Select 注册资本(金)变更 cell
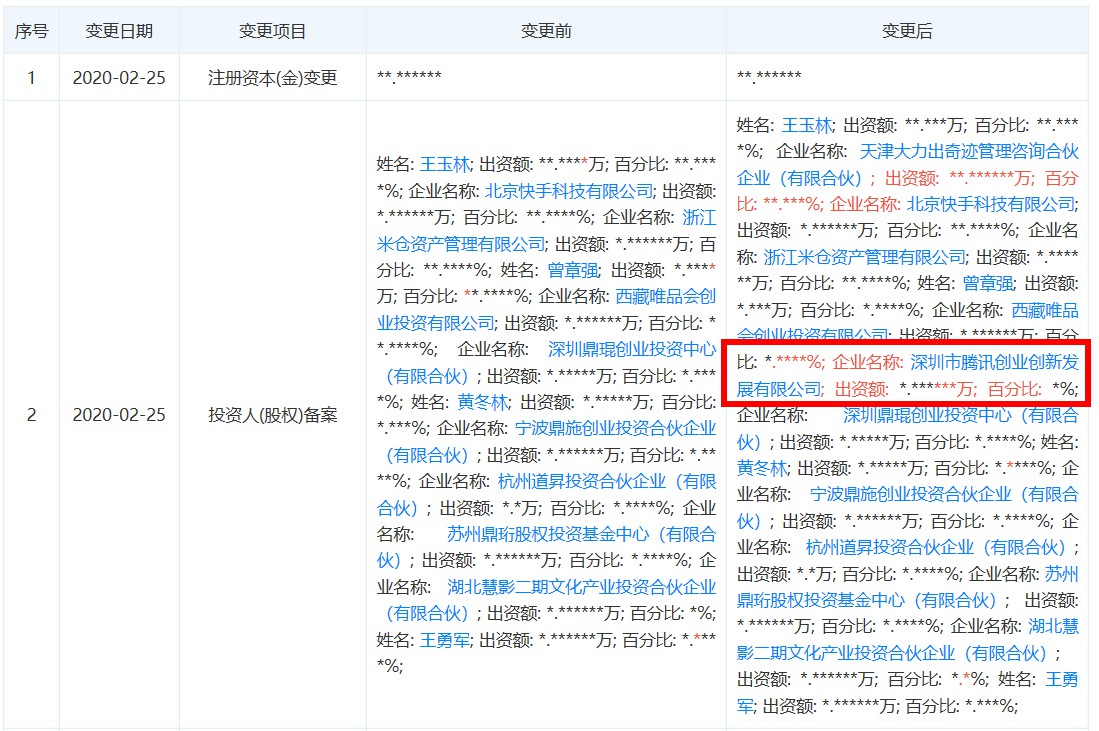This screenshot has height=731, width=1099. click(273, 78)
